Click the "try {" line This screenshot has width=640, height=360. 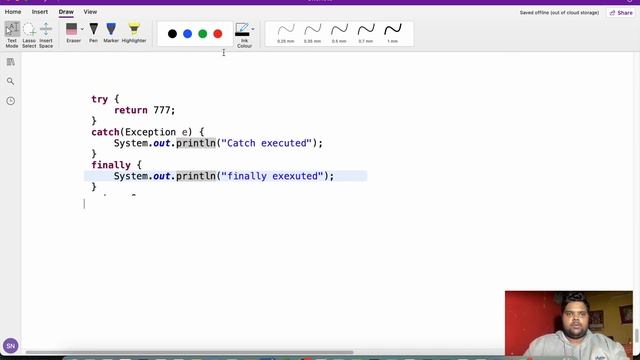105,99
